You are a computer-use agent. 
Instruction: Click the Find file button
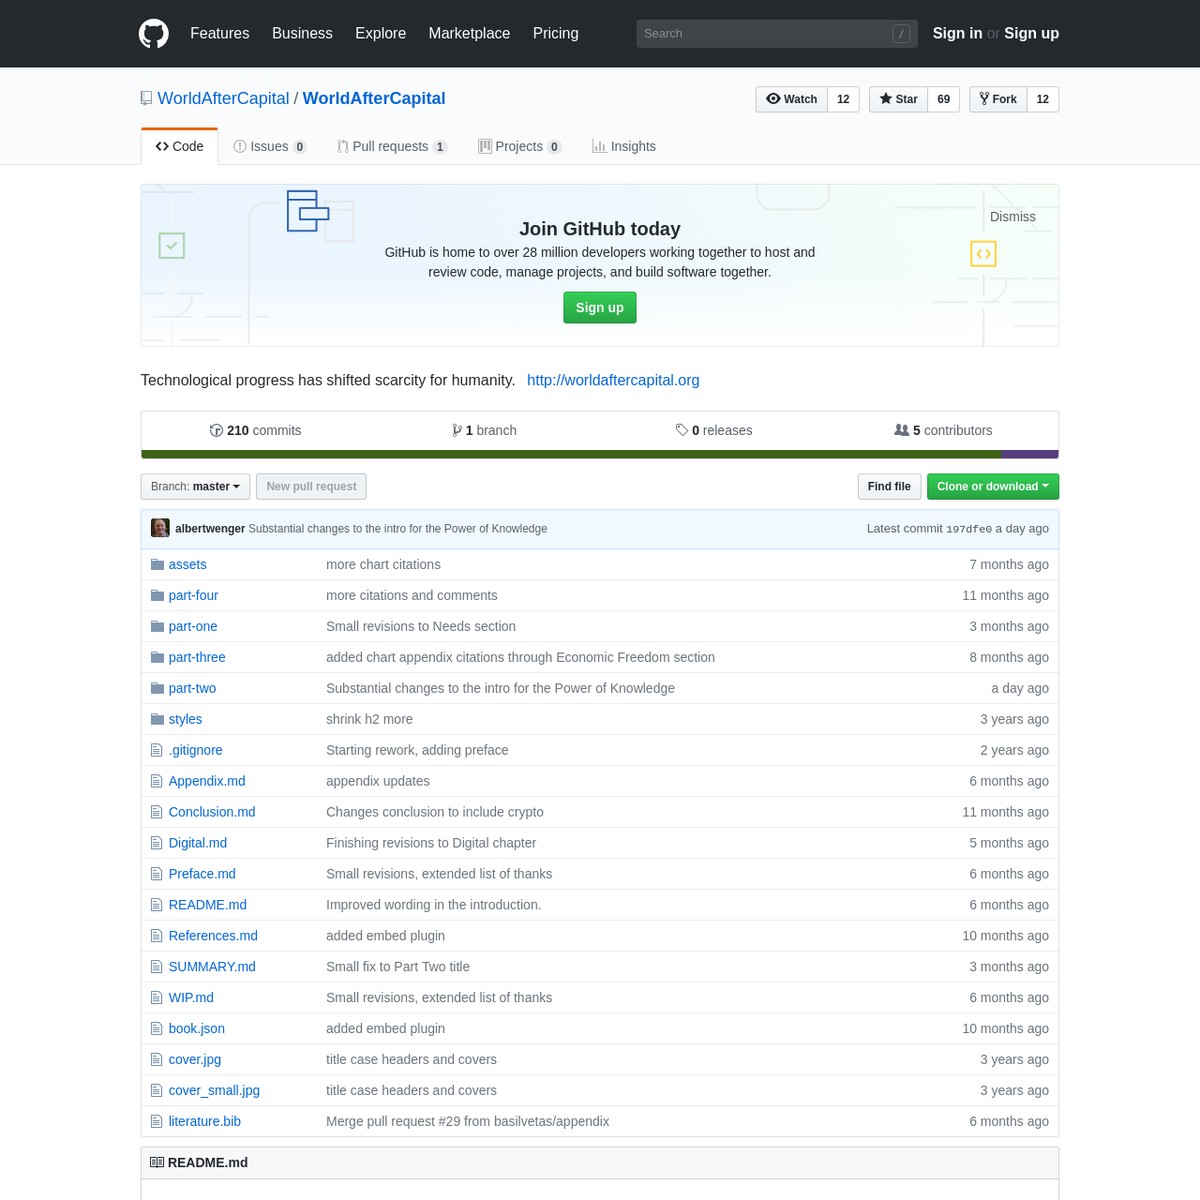pyautogui.click(x=889, y=486)
